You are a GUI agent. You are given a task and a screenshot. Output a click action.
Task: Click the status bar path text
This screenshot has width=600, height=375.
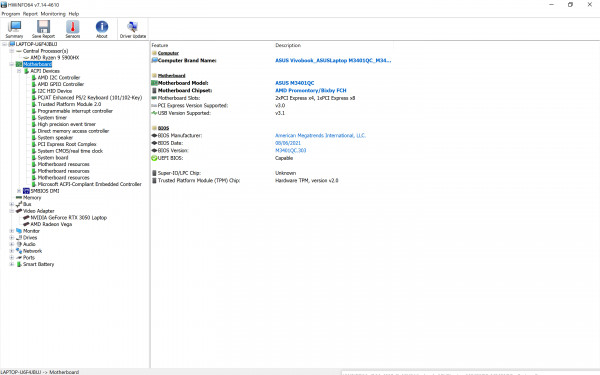pyautogui.click(x=39, y=372)
